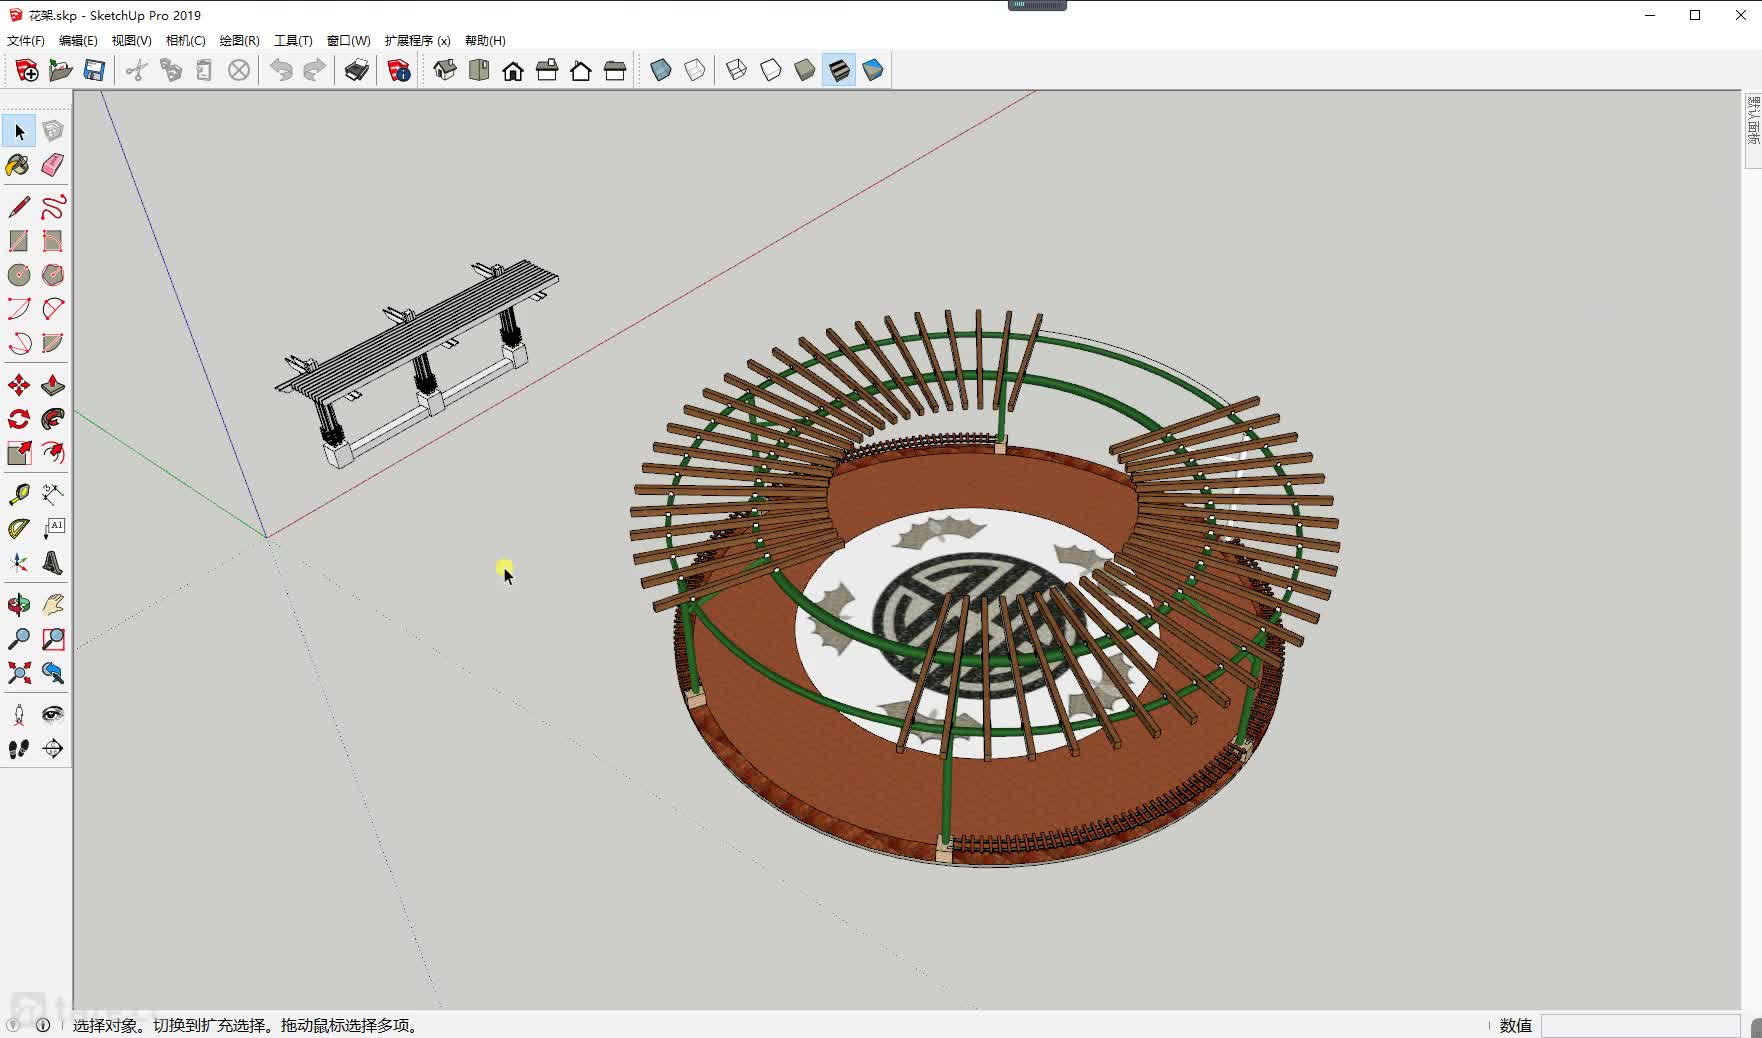Open a file with folder icon
The width and height of the screenshot is (1762, 1038).
[61, 70]
